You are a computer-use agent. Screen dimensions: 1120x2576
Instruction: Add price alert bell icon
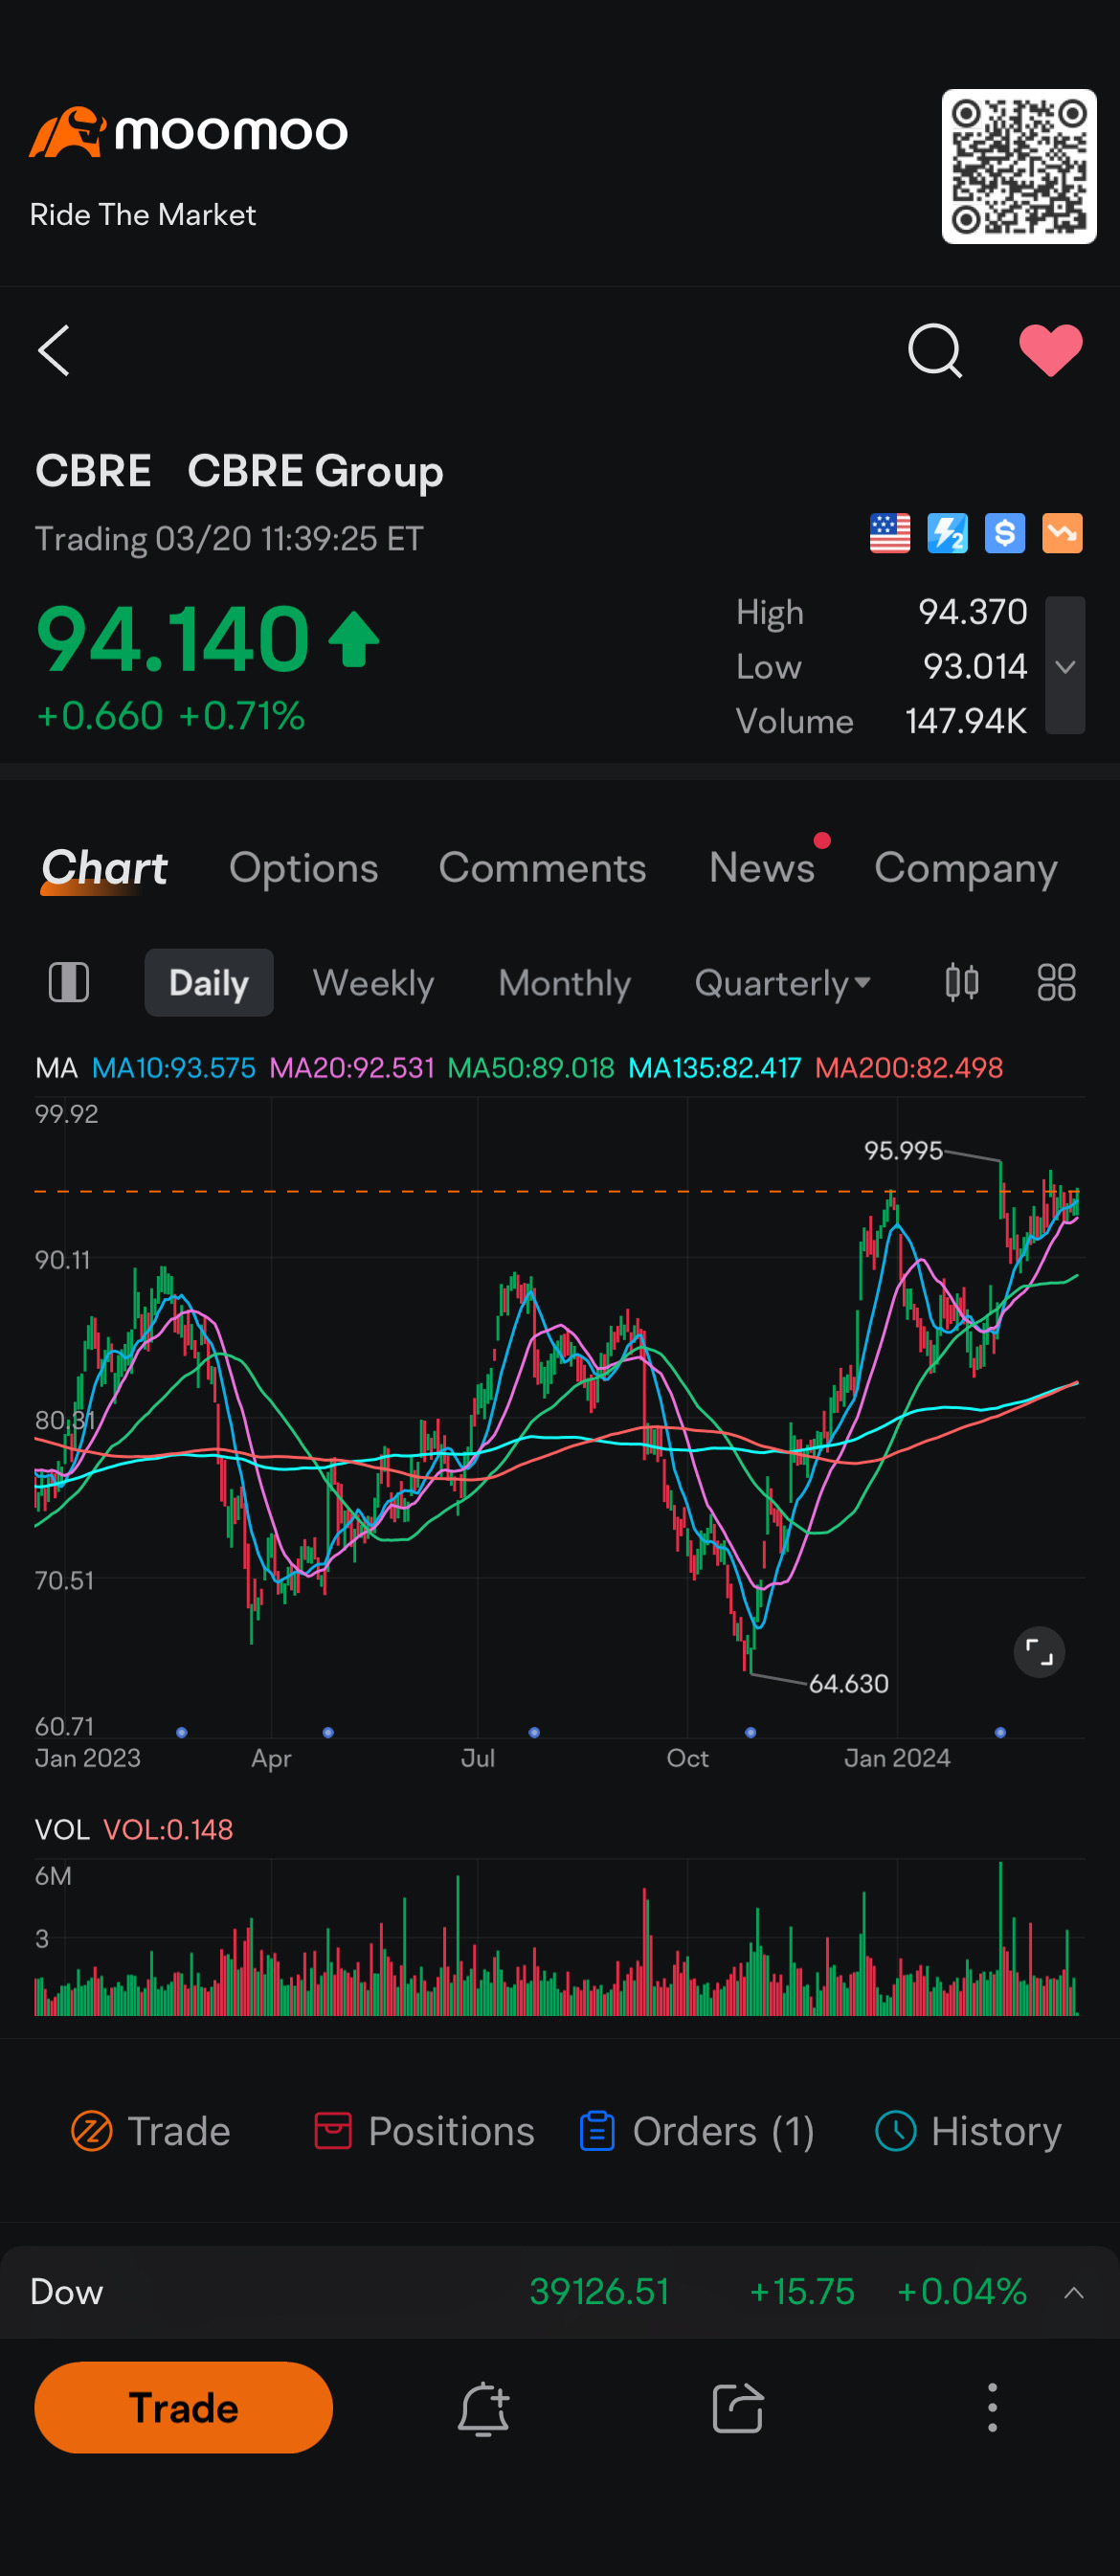(x=484, y=2408)
